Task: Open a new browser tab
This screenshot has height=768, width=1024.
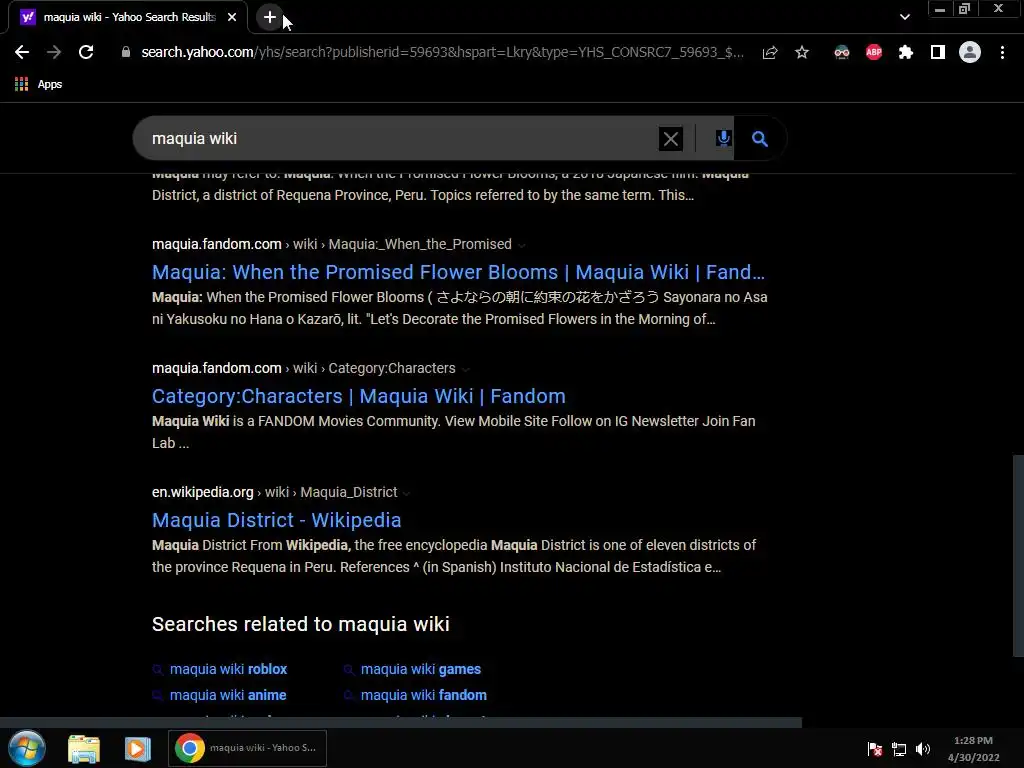Action: (x=270, y=17)
